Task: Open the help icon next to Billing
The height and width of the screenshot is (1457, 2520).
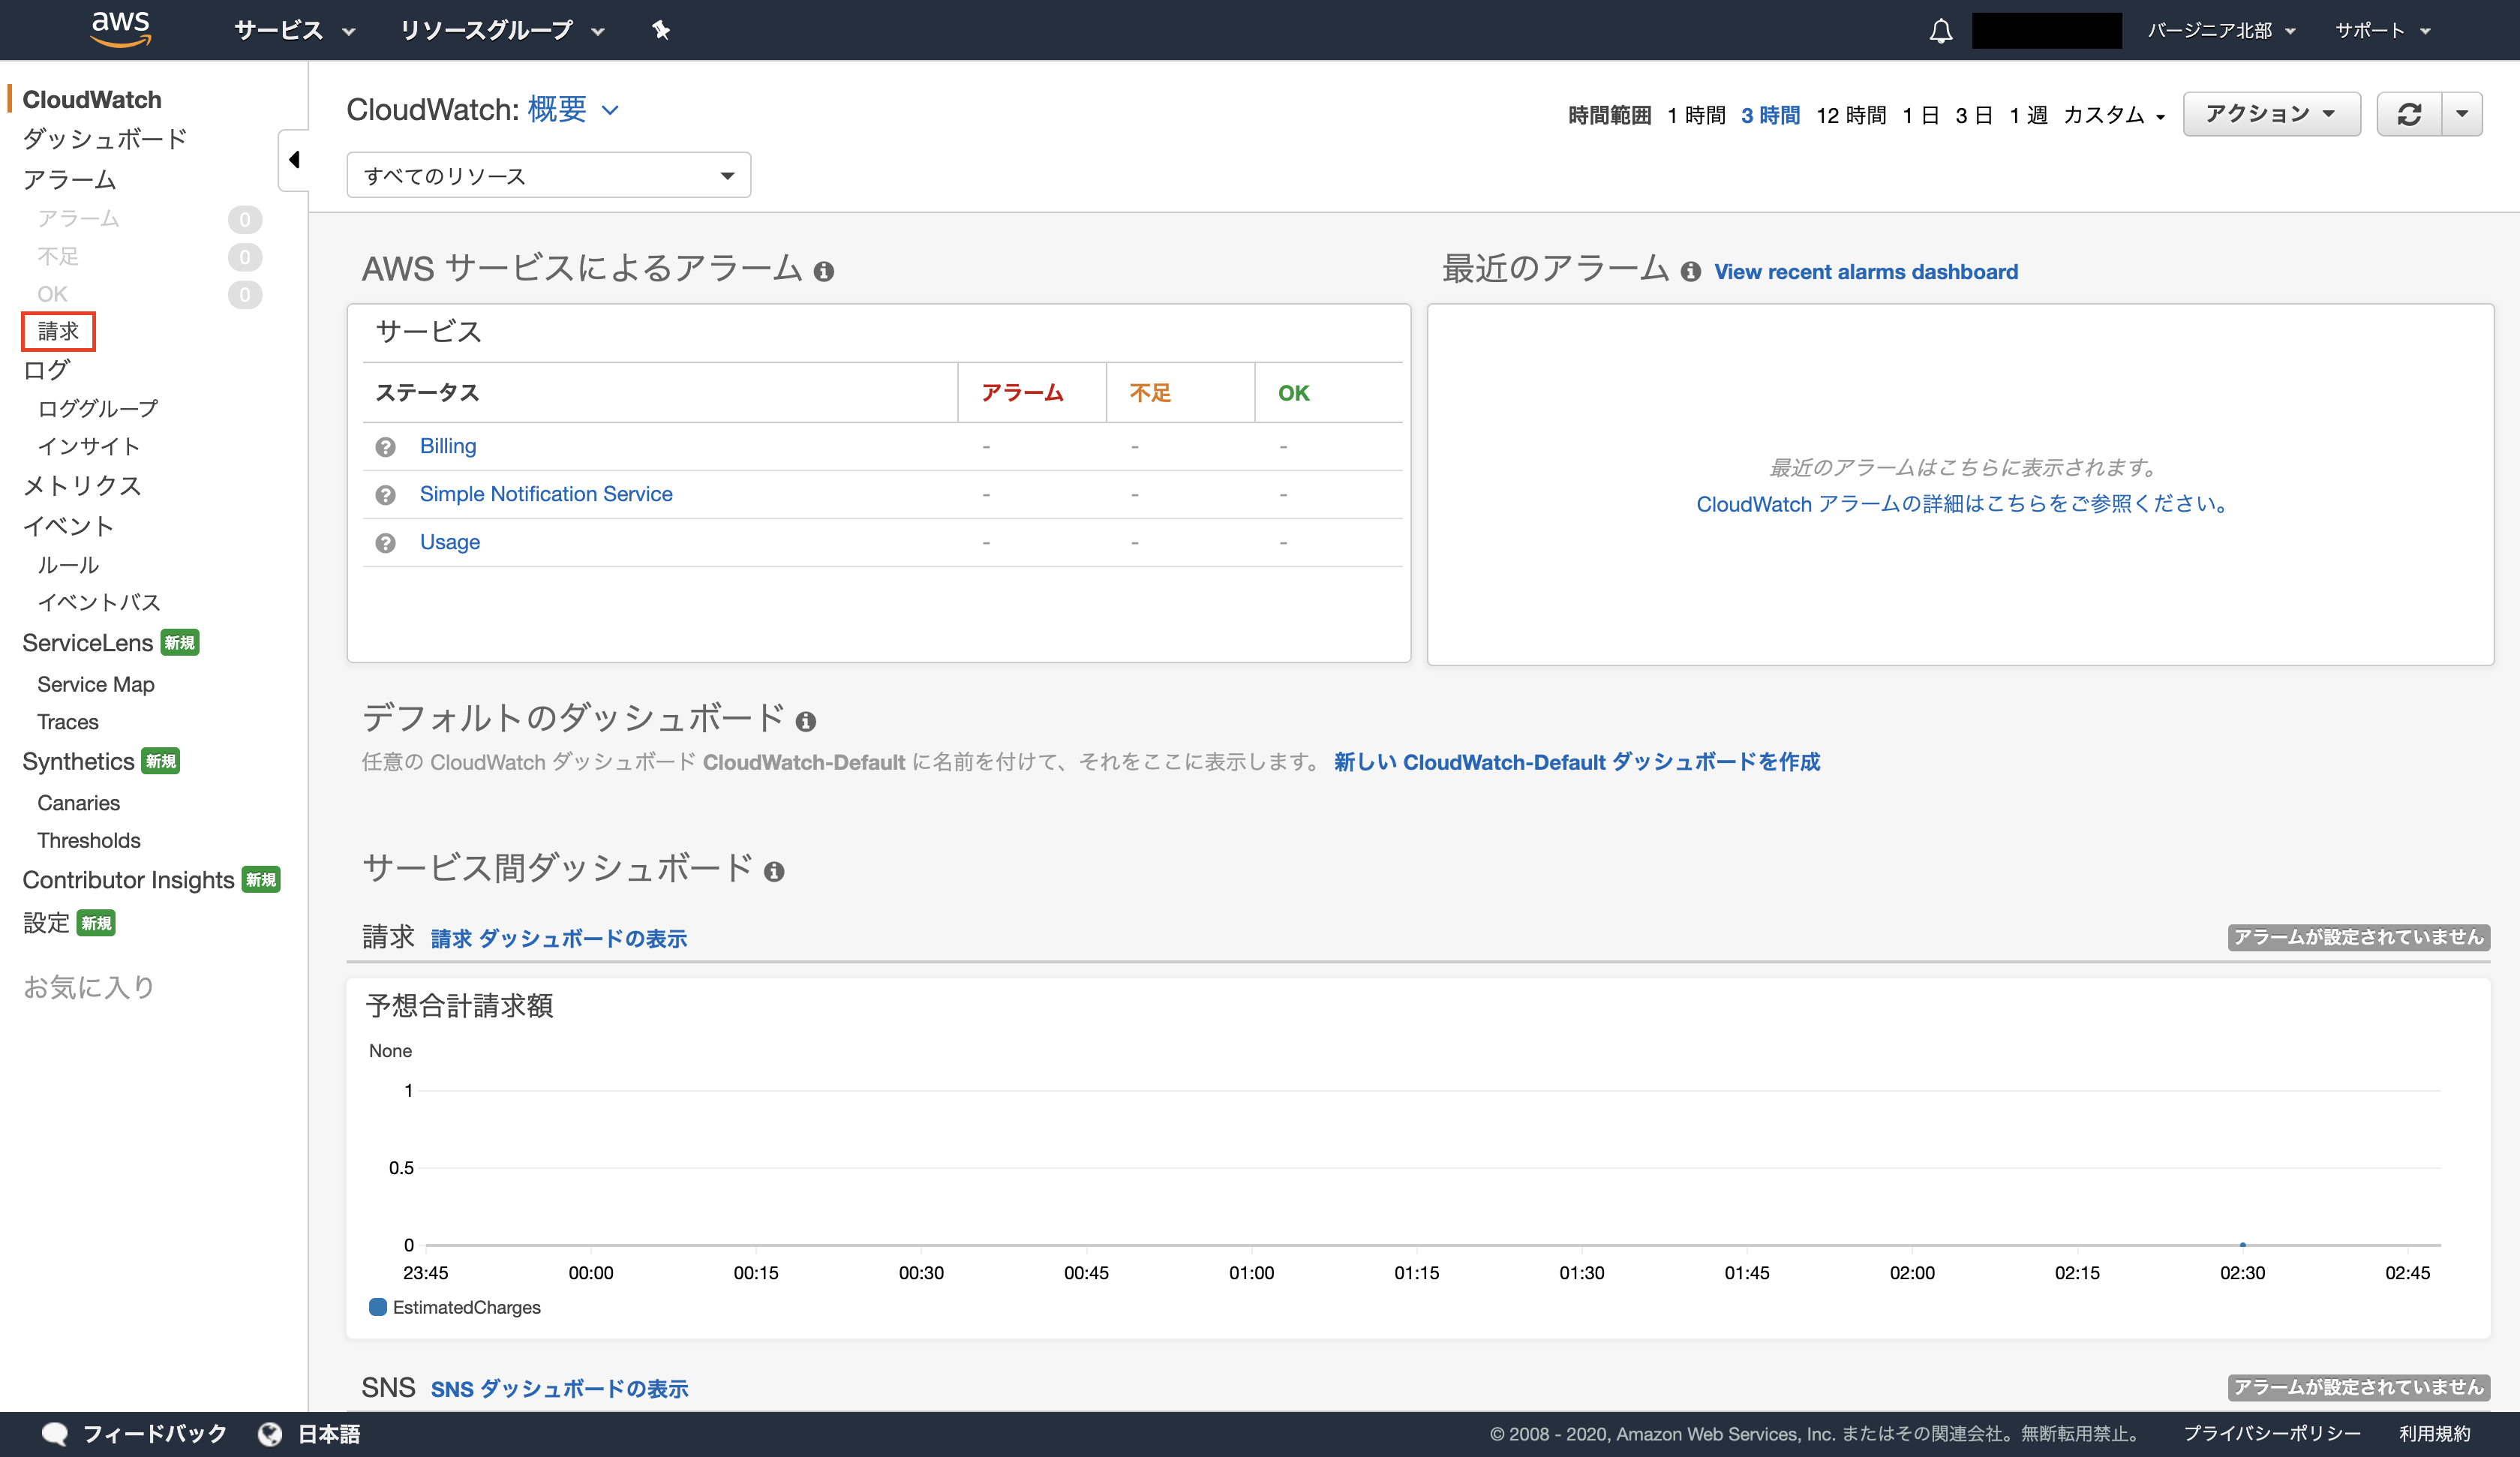Action: [386, 447]
